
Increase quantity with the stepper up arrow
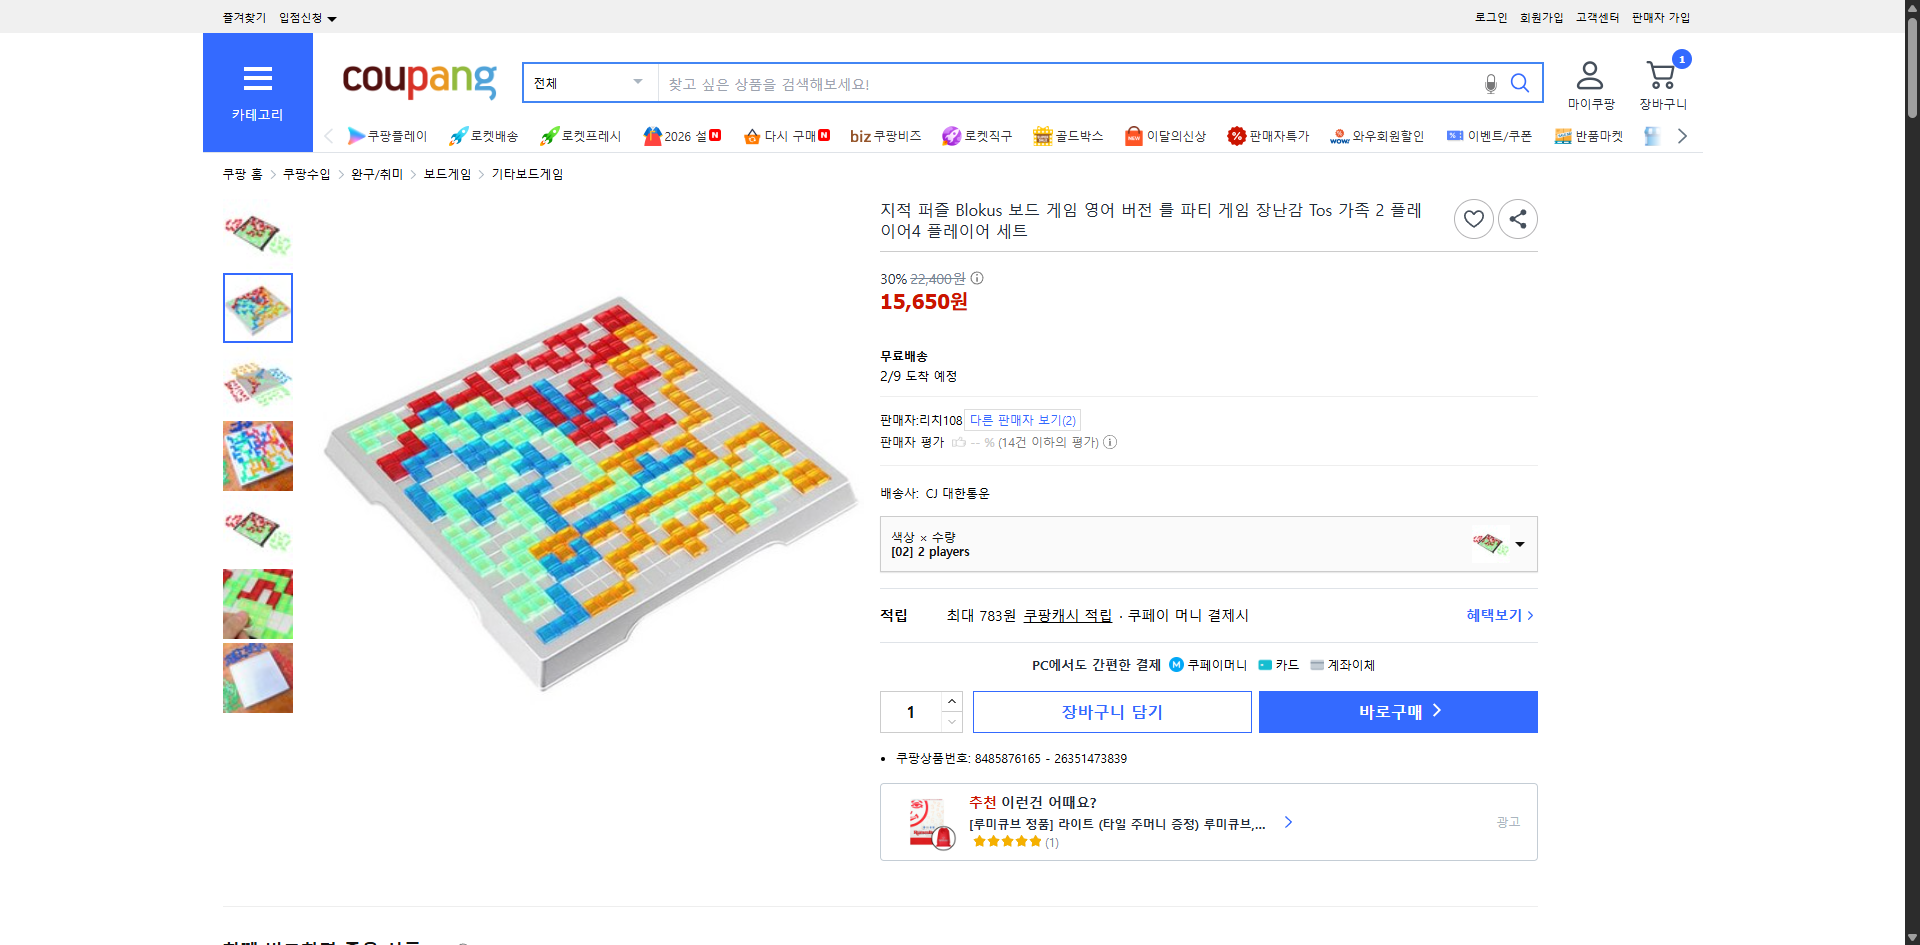(x=951, y=701)
